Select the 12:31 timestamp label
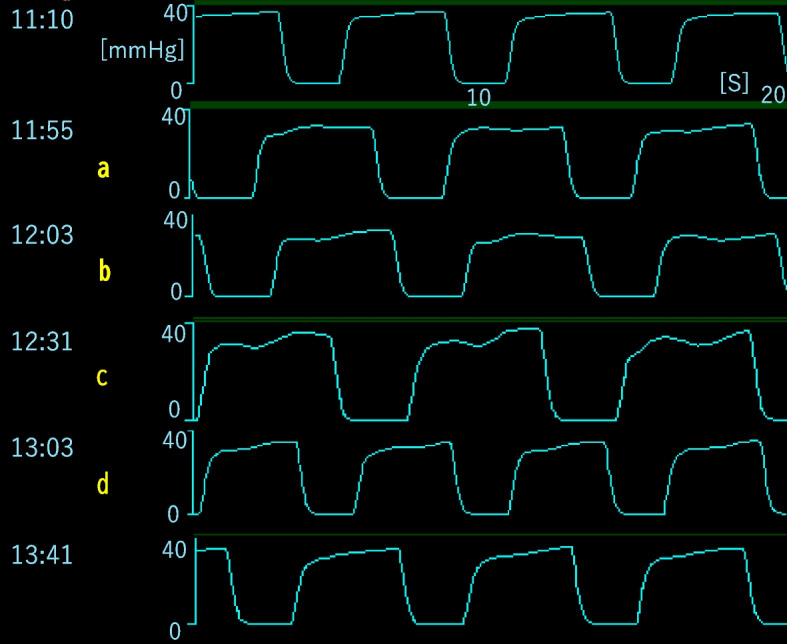 [x=42, y=342]
